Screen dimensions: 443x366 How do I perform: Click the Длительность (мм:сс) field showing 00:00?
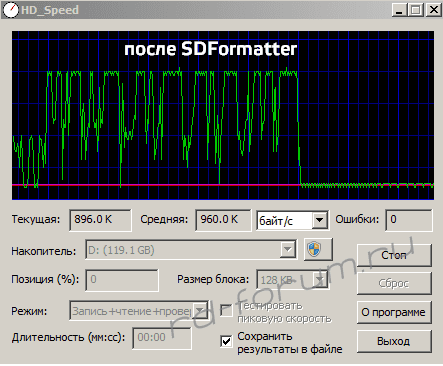pos(162,338)
